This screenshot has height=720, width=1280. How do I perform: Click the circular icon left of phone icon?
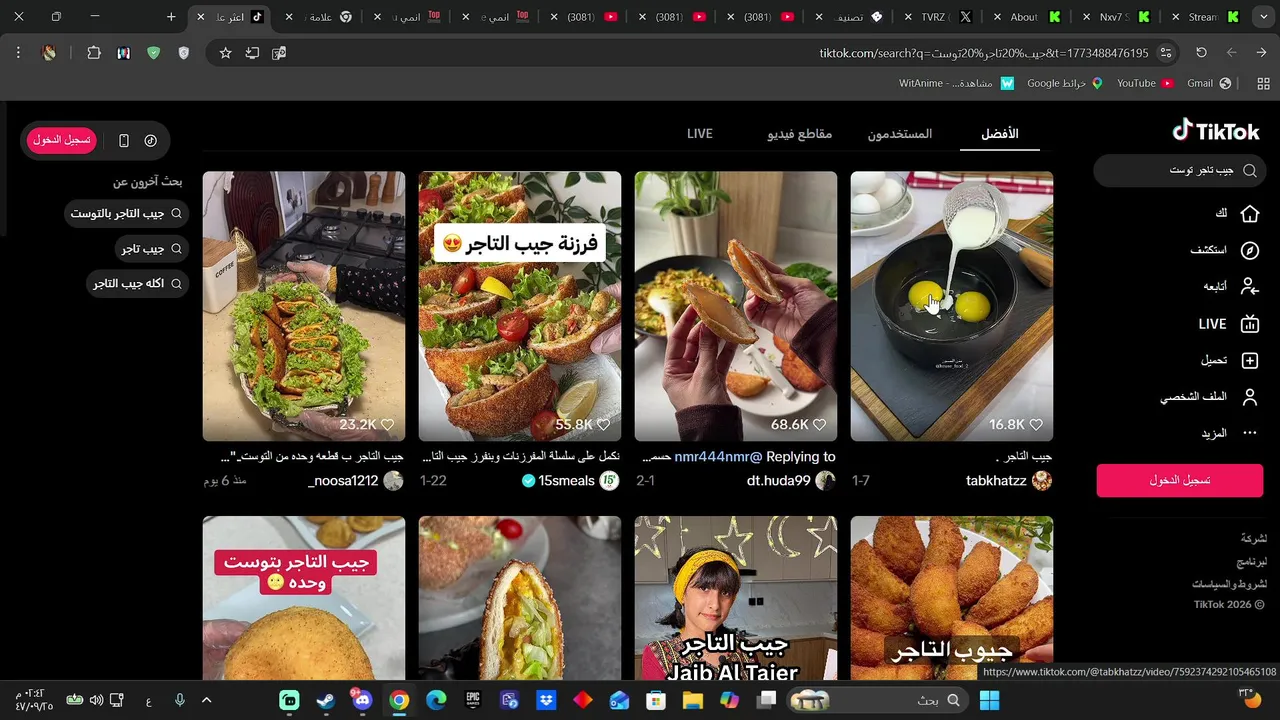tap(151, 141)
